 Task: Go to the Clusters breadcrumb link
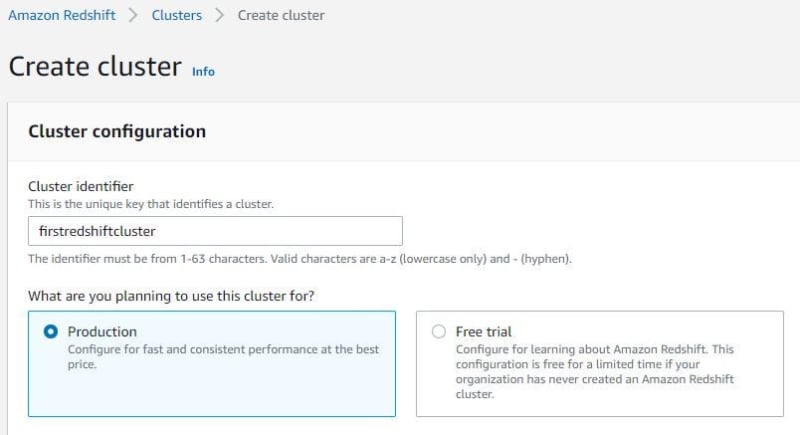(177, 15)
